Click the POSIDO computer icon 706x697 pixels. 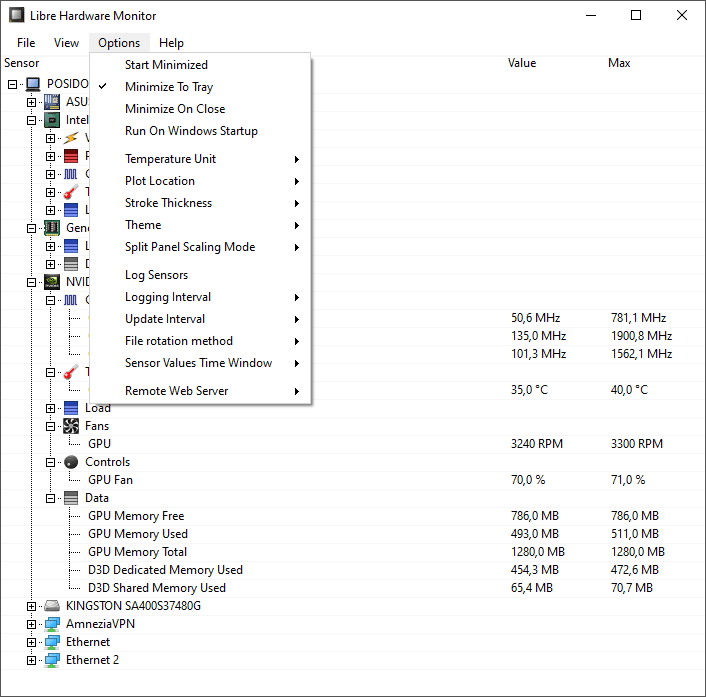tap(33, 84)
